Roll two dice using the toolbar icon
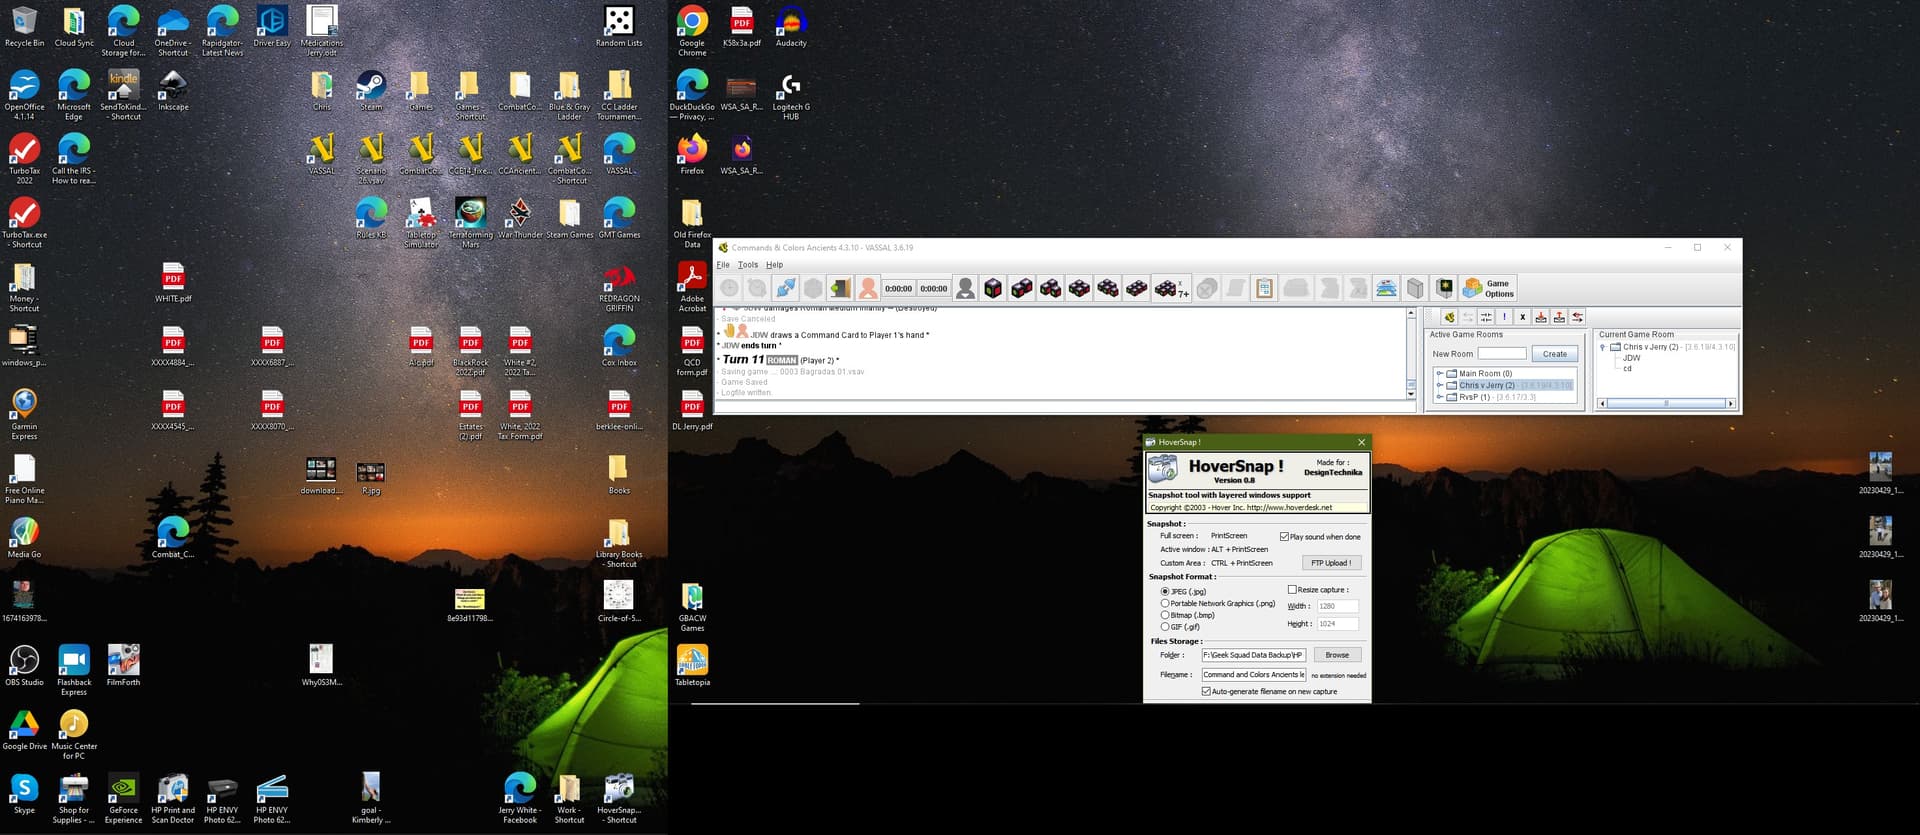The image size is (1920, 835). point(1022,289)
